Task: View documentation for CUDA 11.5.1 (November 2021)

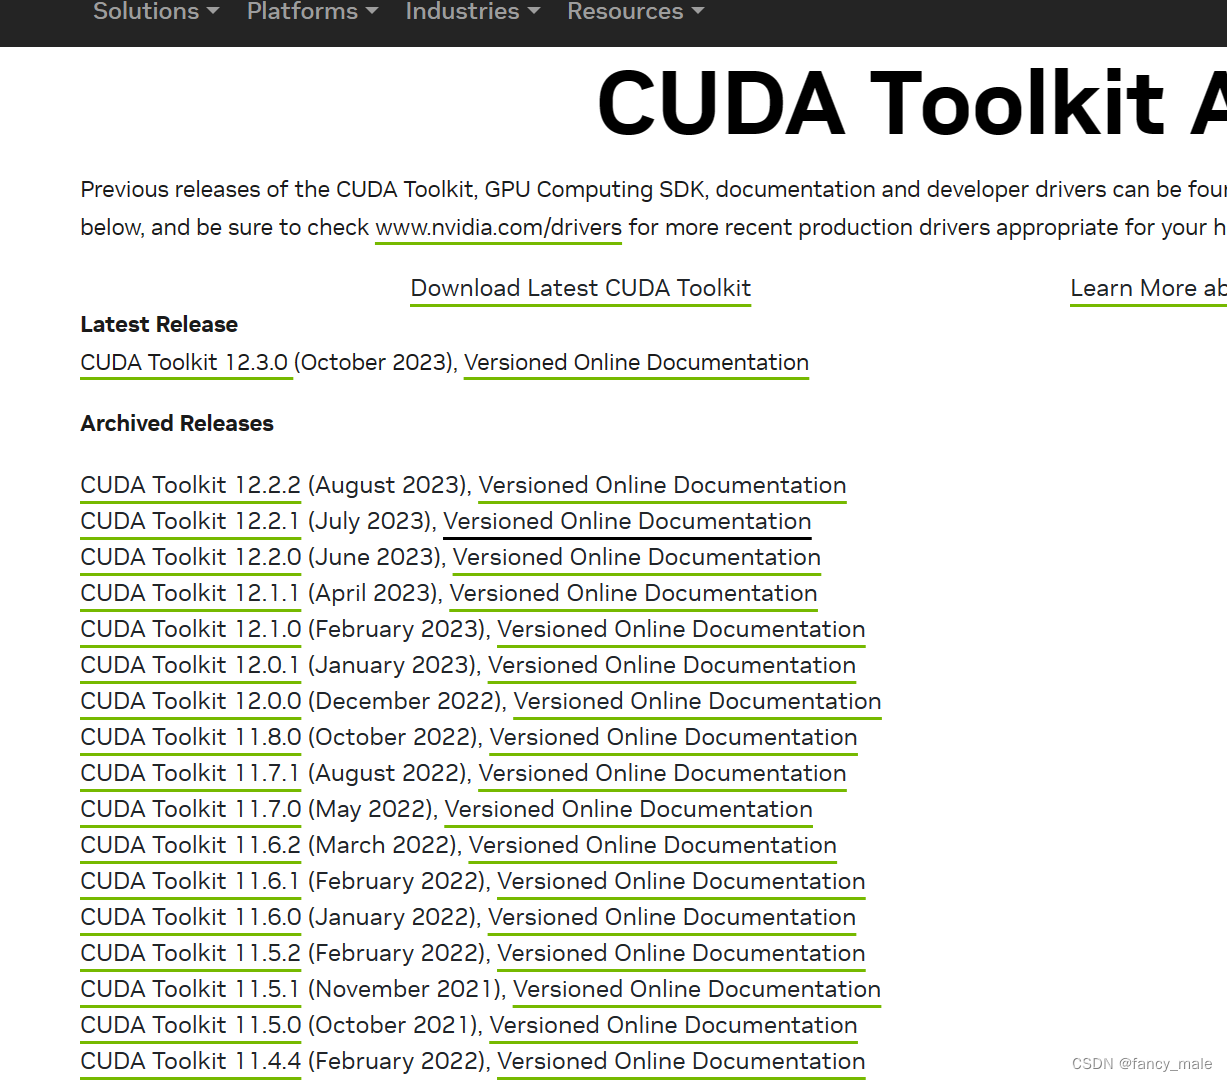Action: 697,990
